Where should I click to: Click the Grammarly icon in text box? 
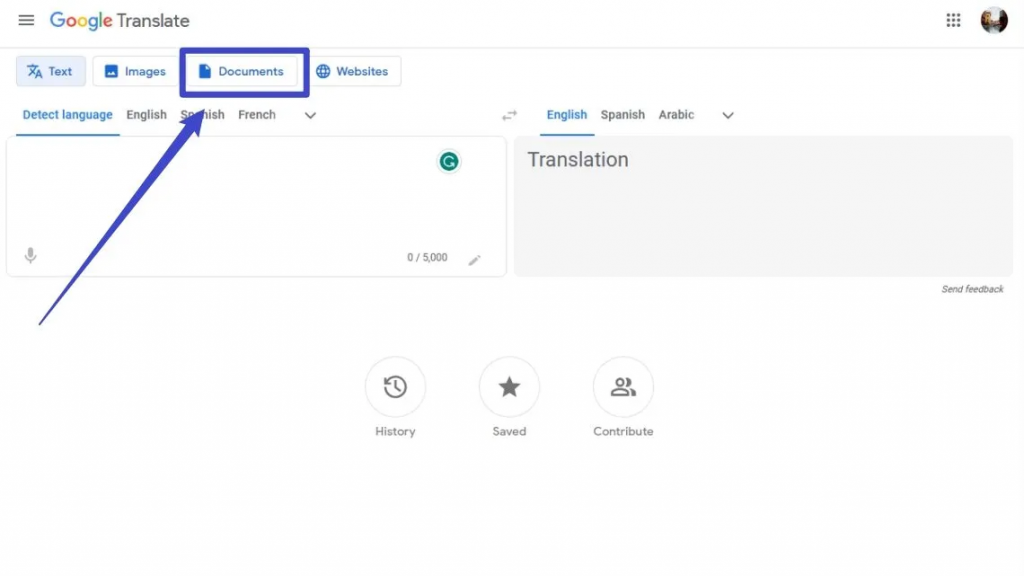coord(449,161)
